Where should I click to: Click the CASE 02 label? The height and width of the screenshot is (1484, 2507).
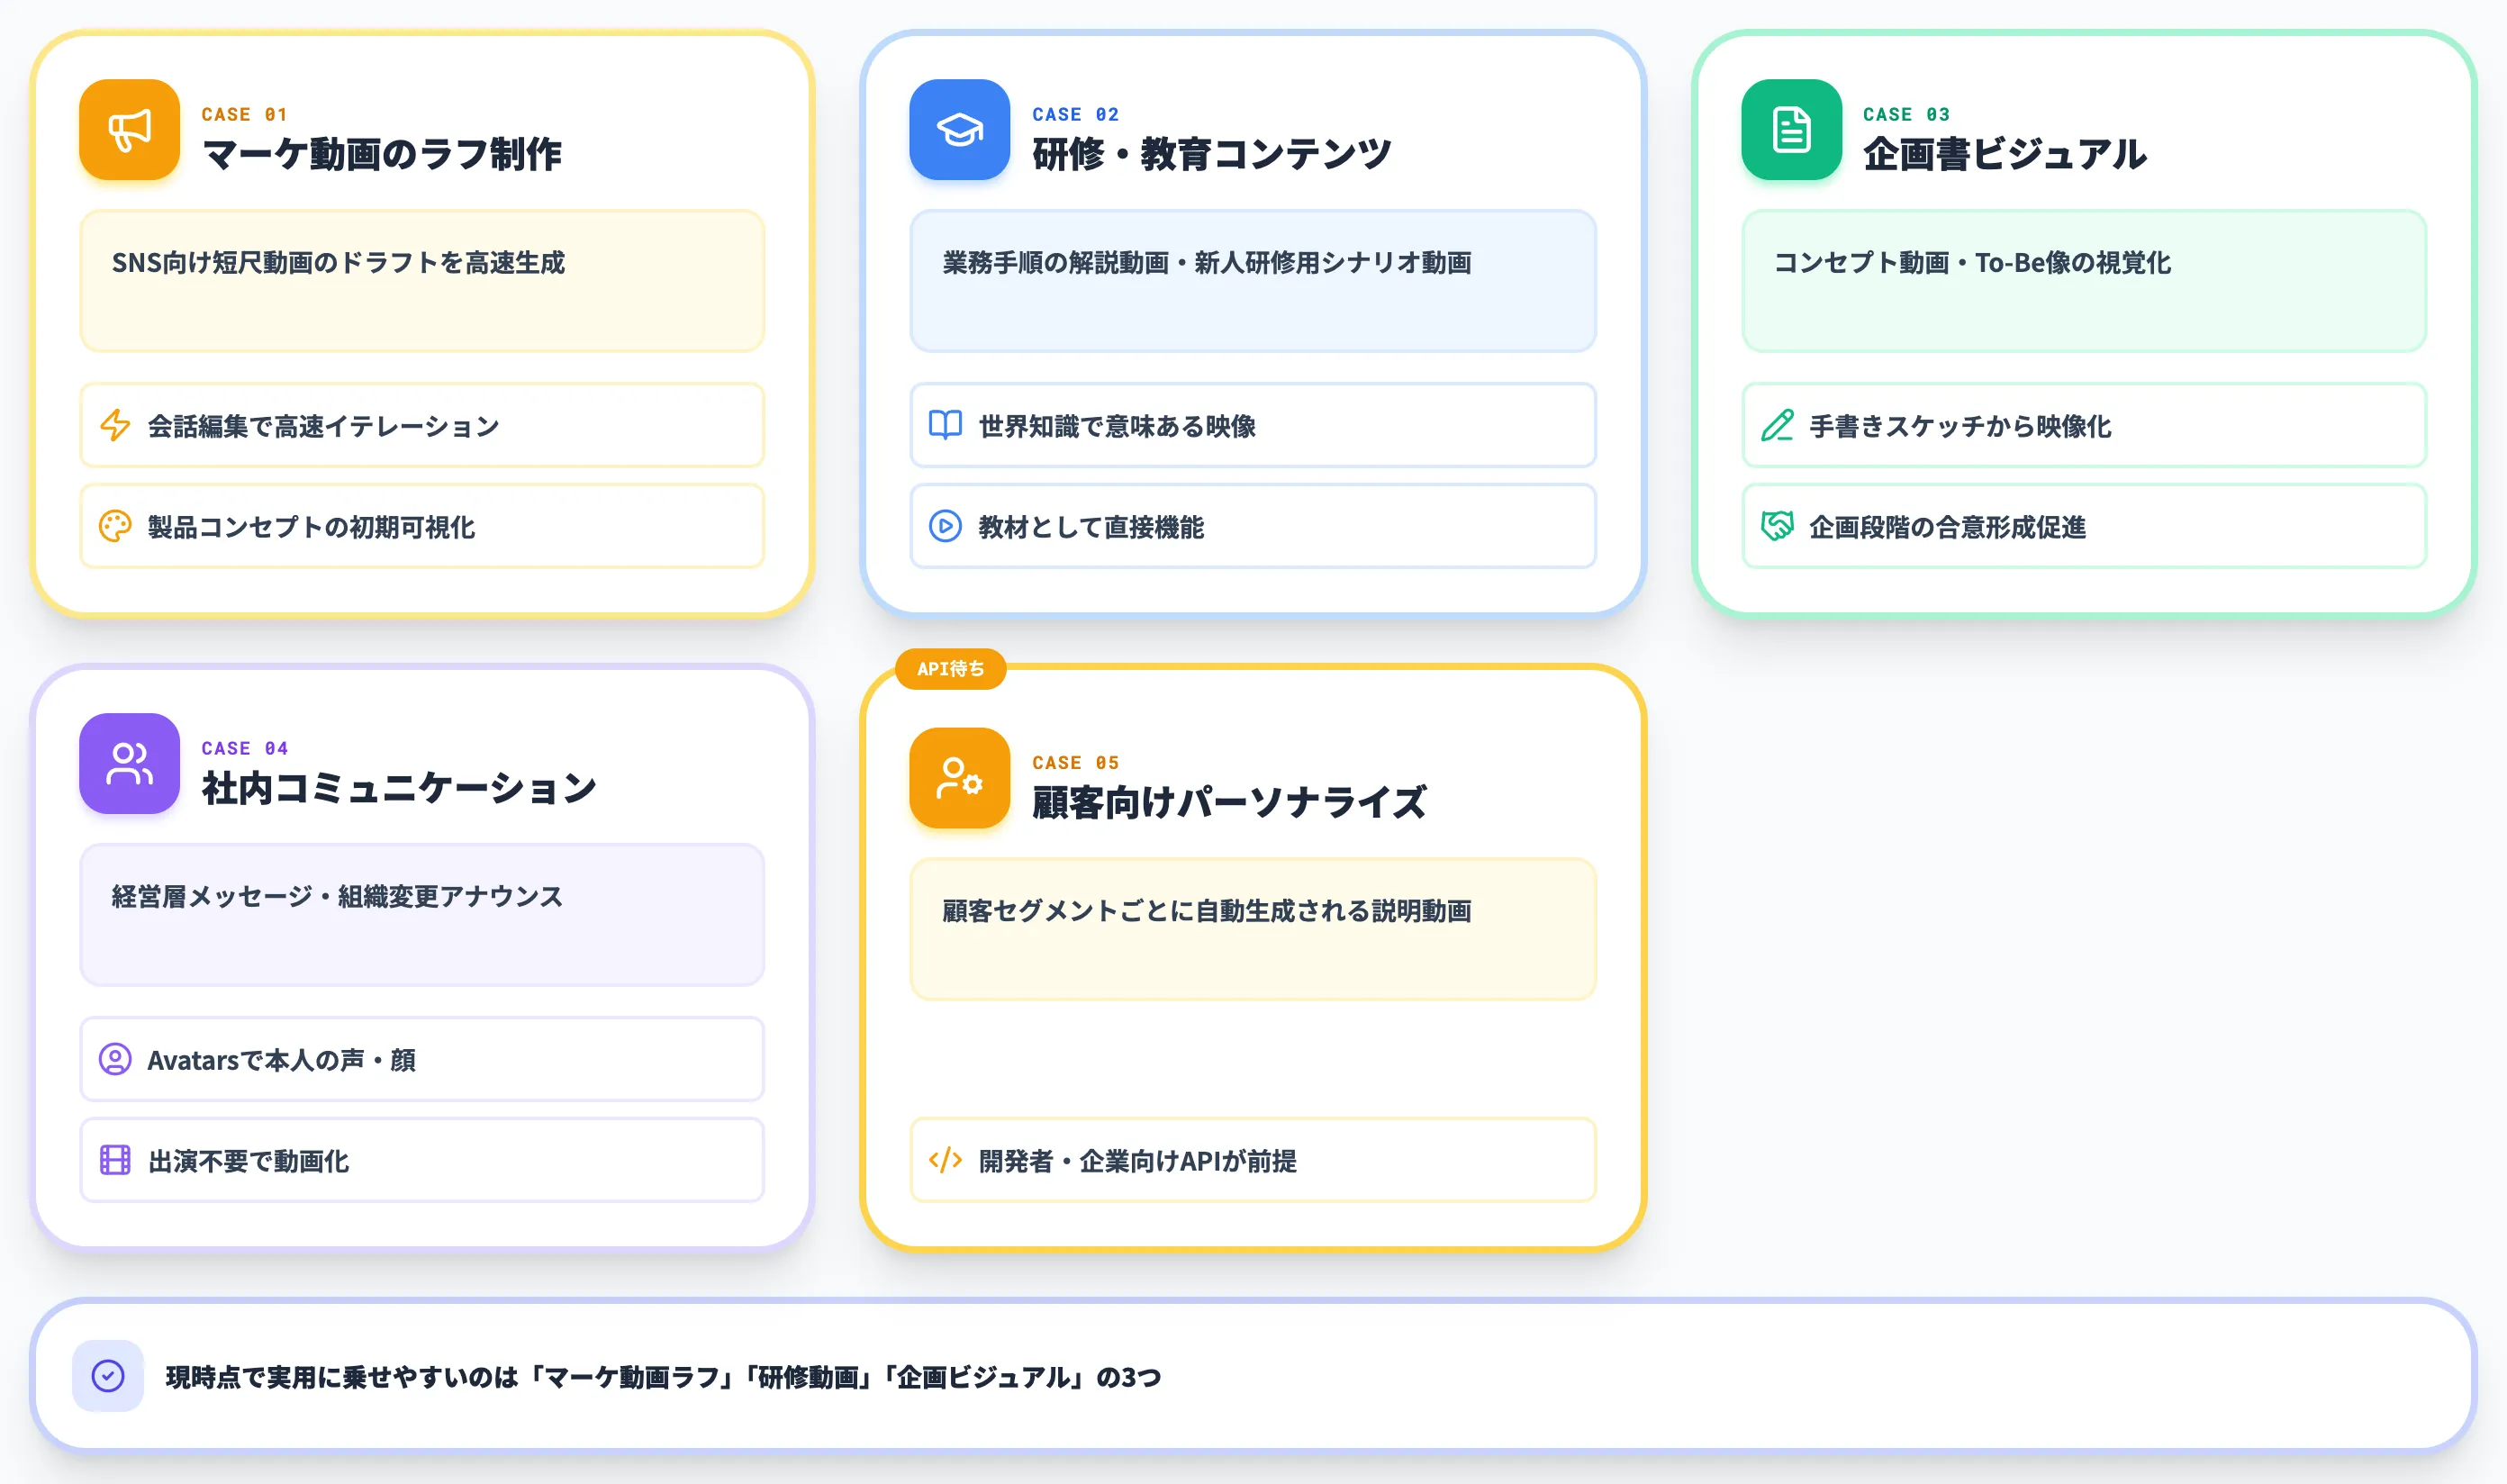point(1075,114)
